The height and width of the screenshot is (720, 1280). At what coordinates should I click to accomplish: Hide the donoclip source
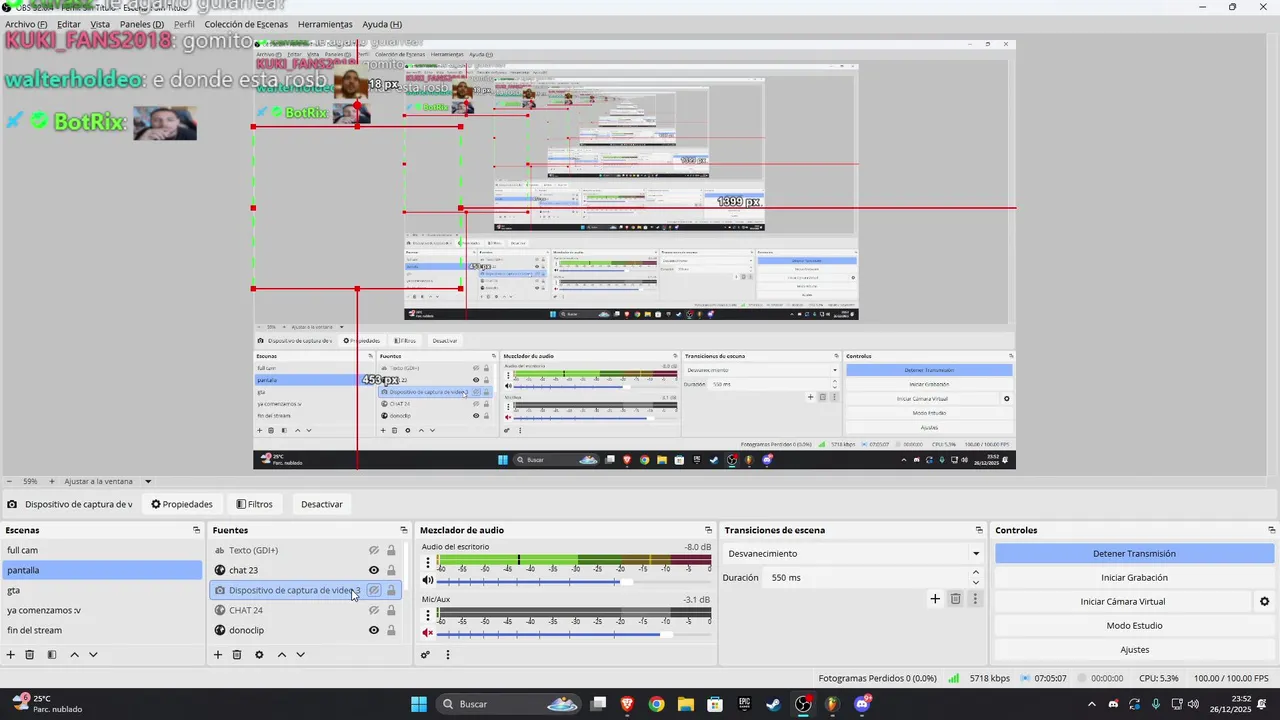click(374, 630)
